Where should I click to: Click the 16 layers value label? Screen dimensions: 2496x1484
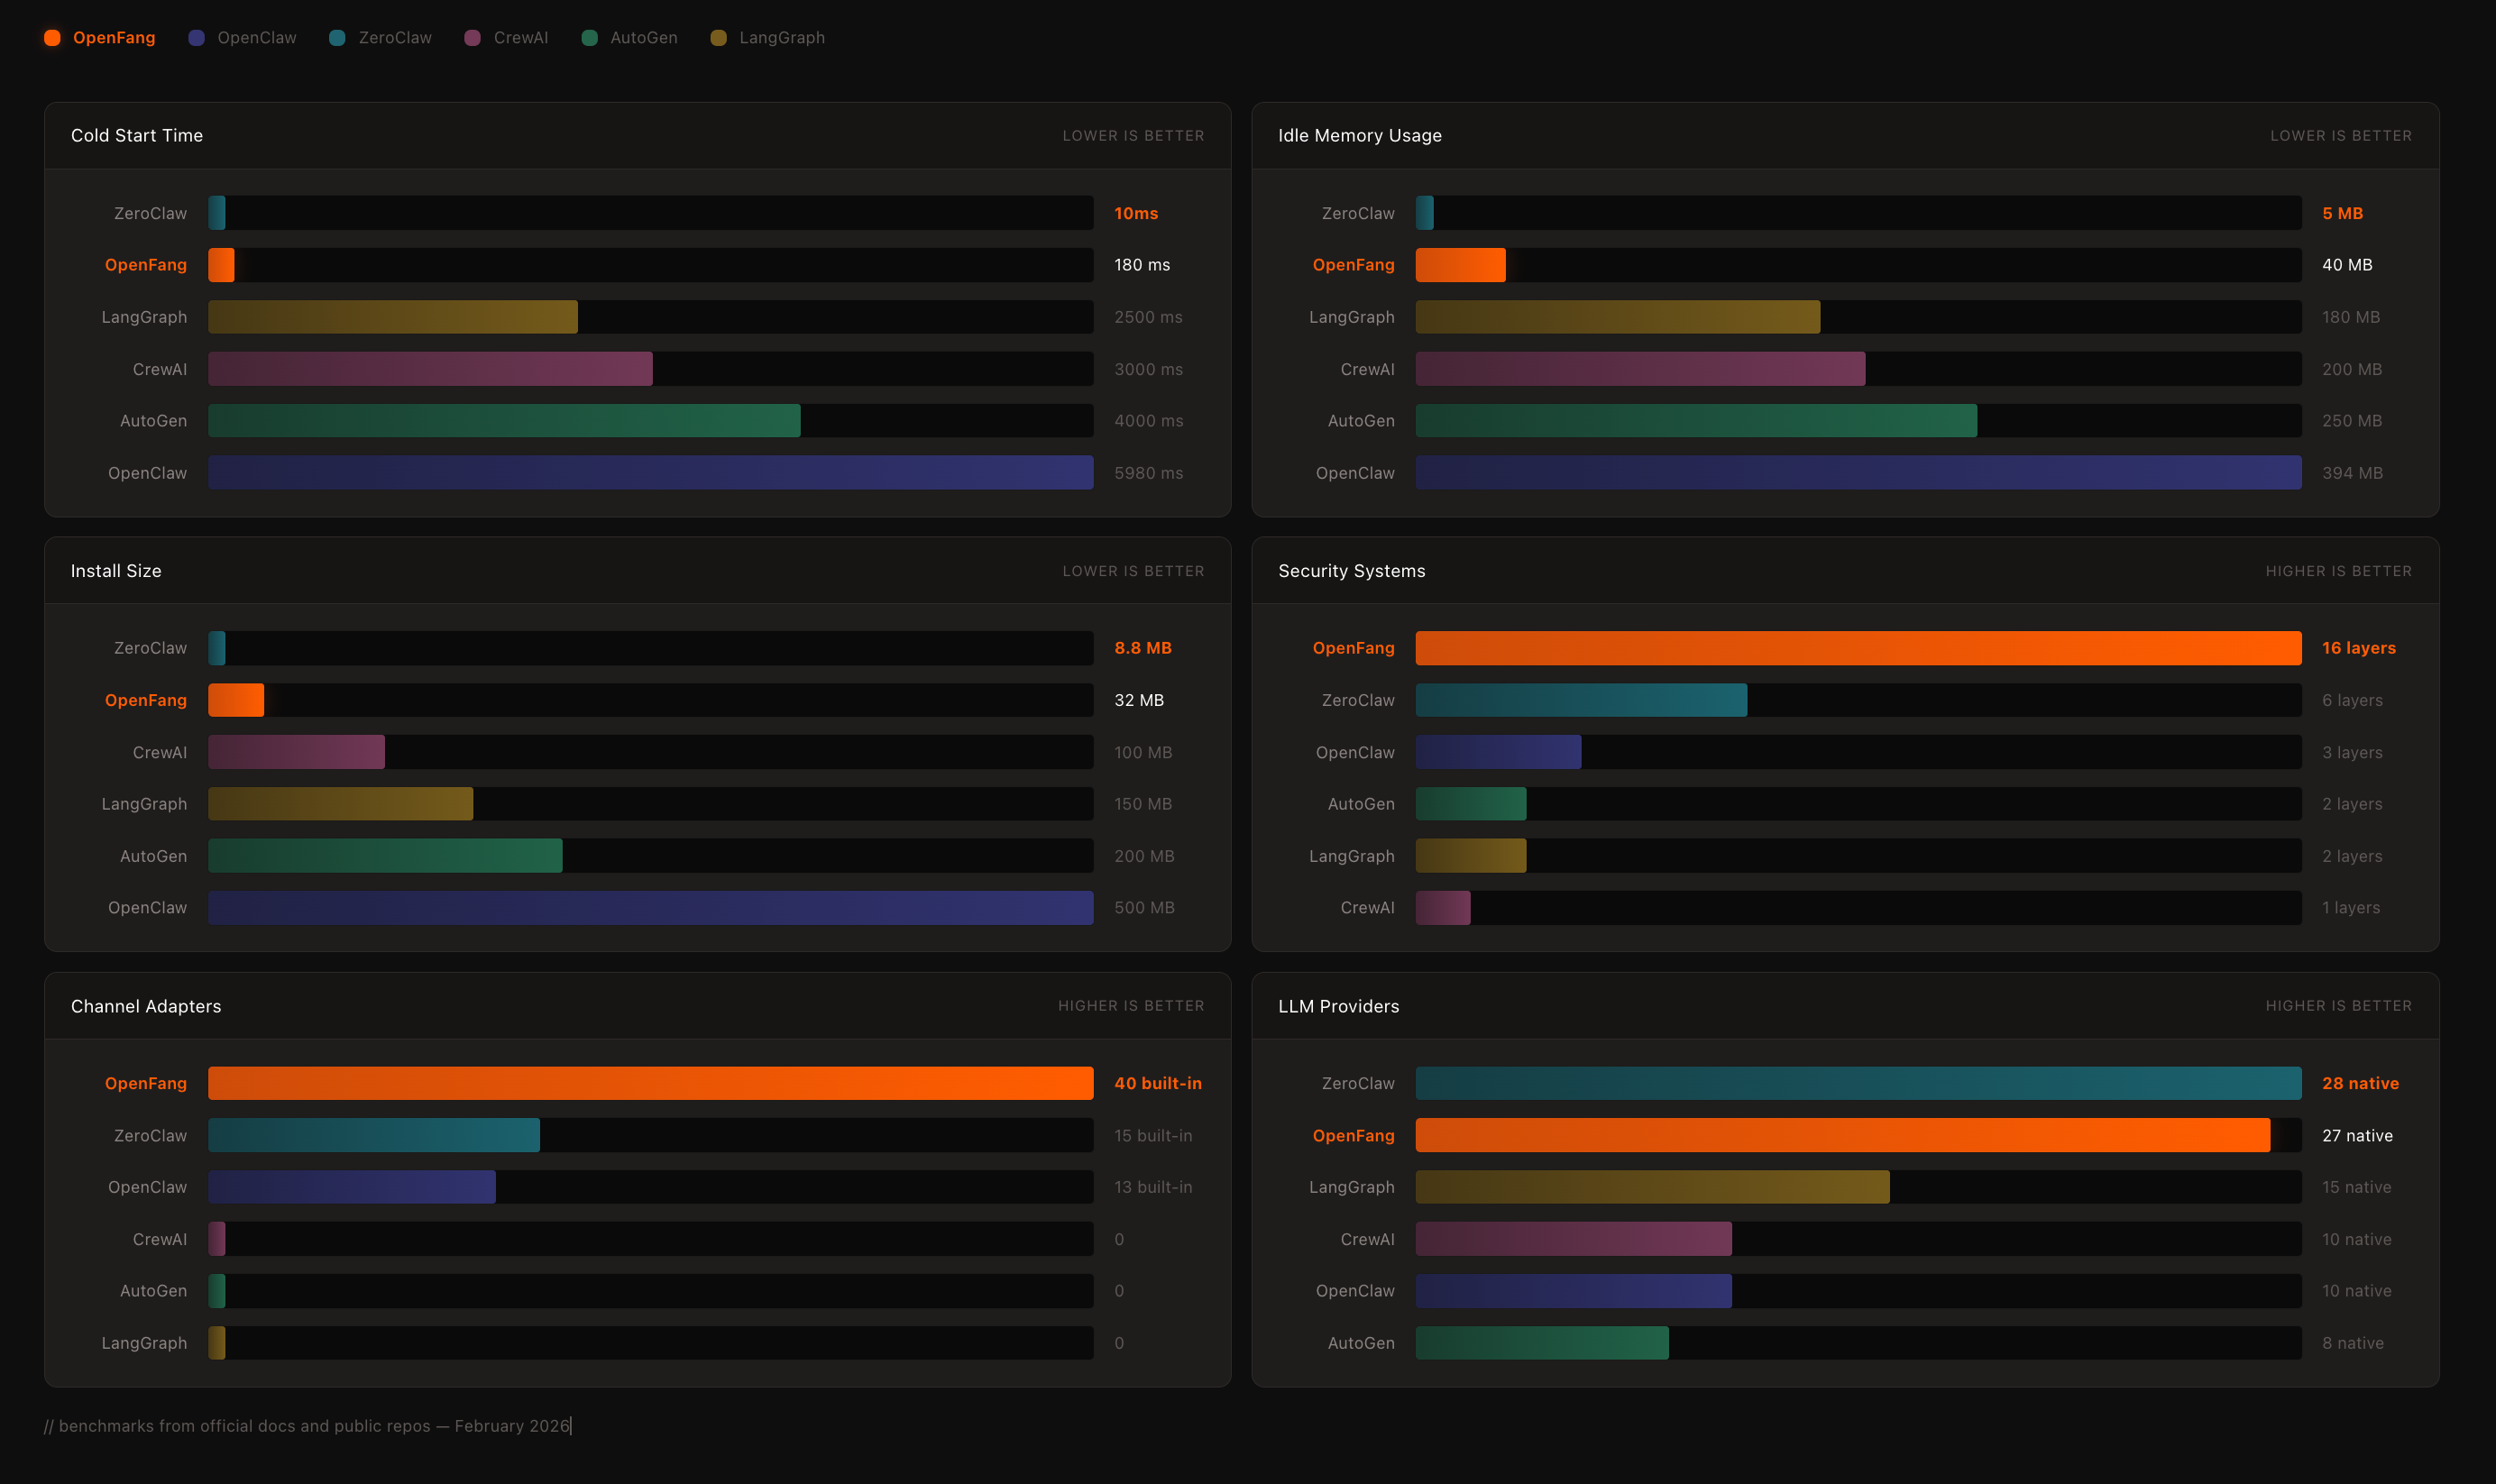click(x=2358, y=648)
